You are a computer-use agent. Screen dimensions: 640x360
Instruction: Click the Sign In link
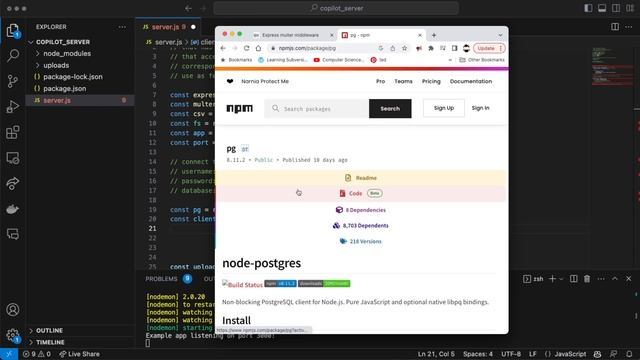(x=480, y=108)
